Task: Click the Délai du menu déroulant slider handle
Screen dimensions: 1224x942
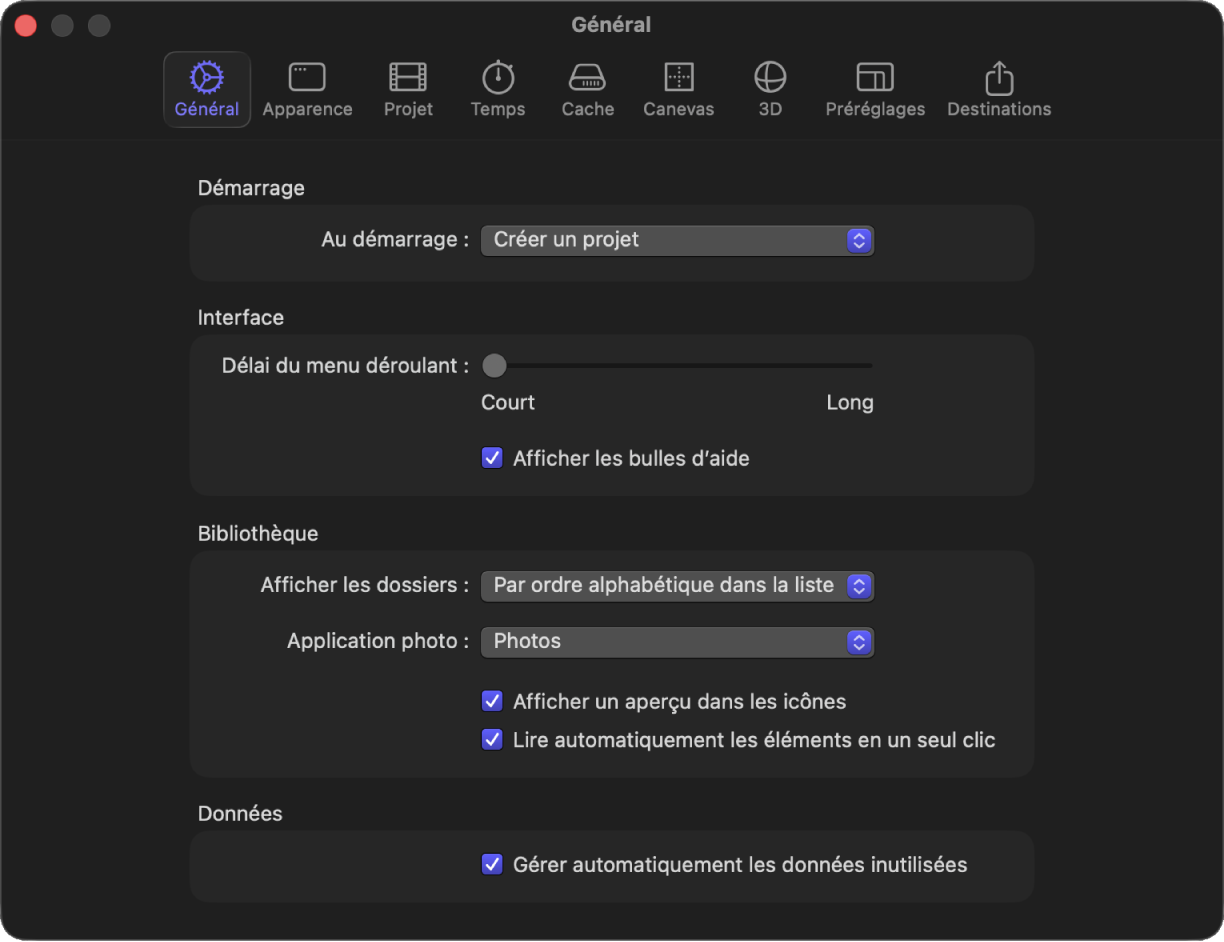Action: click(494, 366)
